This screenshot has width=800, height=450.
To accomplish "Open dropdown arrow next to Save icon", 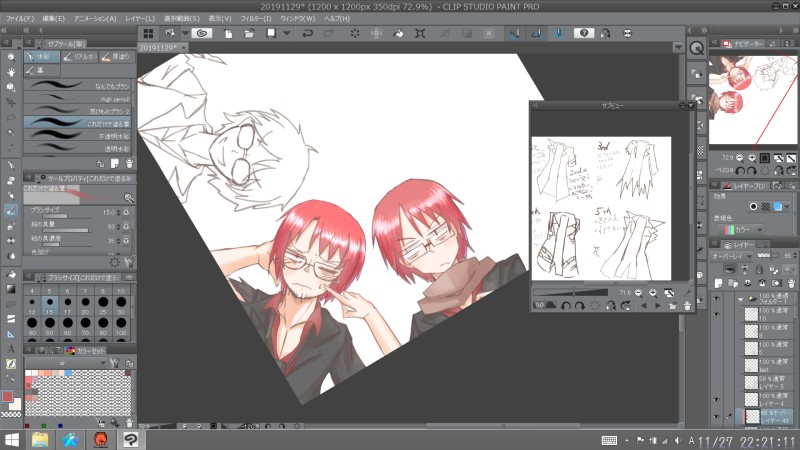I will 287,33.
